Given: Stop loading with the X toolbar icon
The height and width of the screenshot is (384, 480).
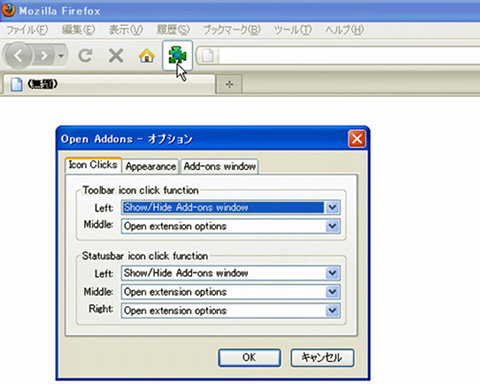Looking at the screenshot, I should click(116, 56).
